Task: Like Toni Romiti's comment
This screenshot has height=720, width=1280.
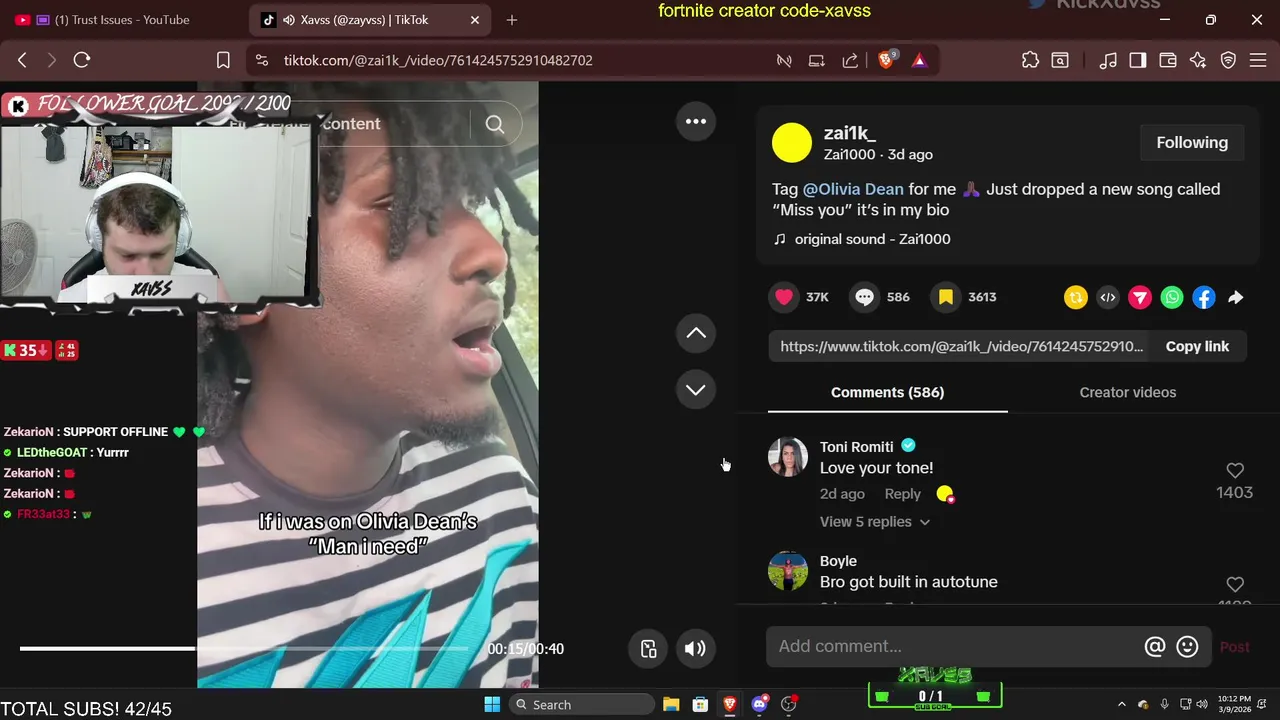Action: click(1235, 470)
